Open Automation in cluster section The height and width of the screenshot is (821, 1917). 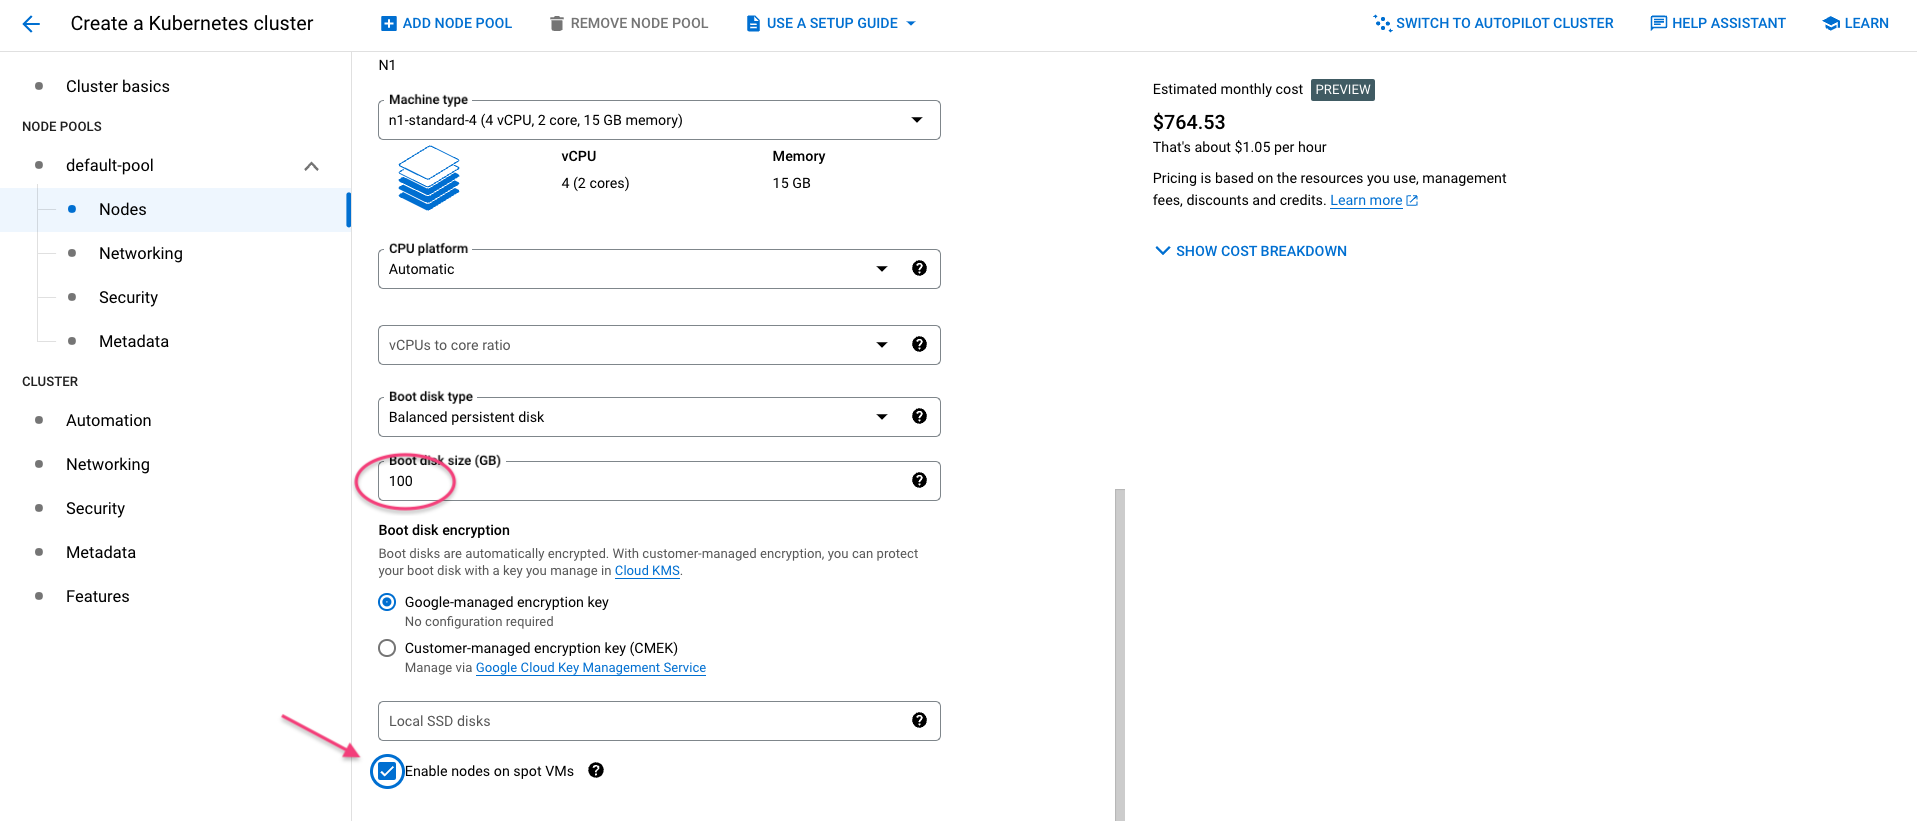click(109, 420)
